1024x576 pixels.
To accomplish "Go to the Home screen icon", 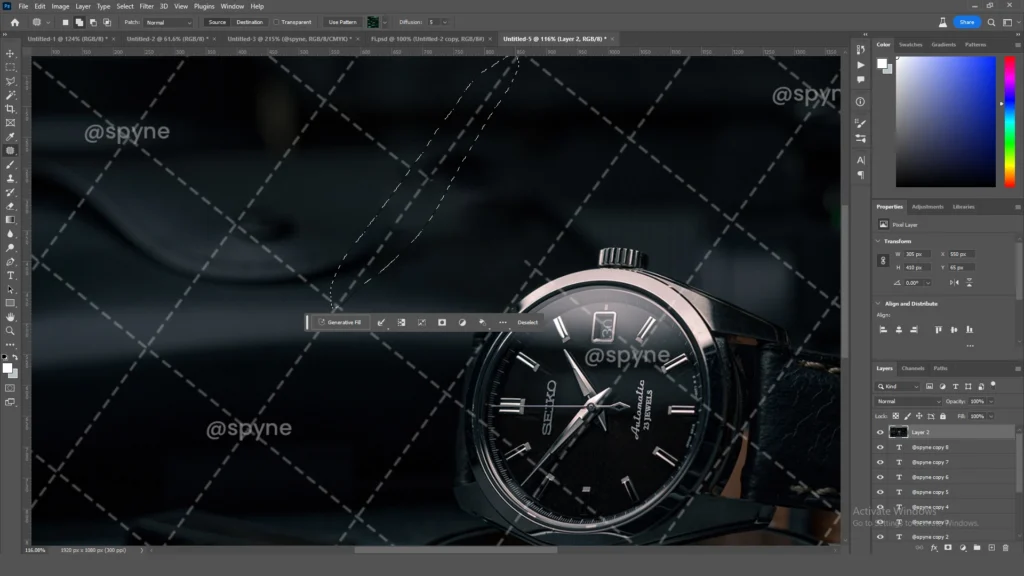I will pyautogui.click(x=15, y=22).
